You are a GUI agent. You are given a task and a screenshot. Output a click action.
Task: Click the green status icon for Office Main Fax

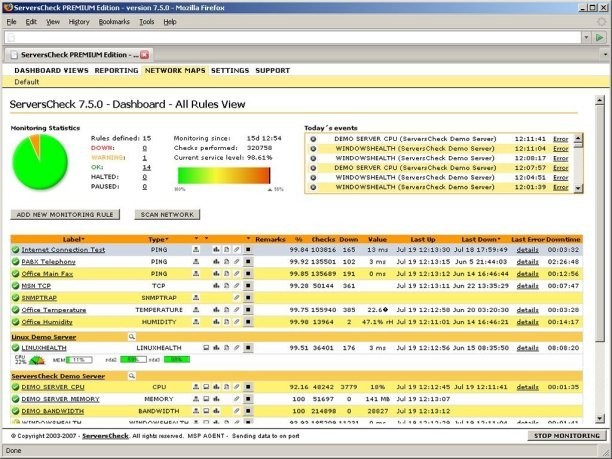coord(15,274)
